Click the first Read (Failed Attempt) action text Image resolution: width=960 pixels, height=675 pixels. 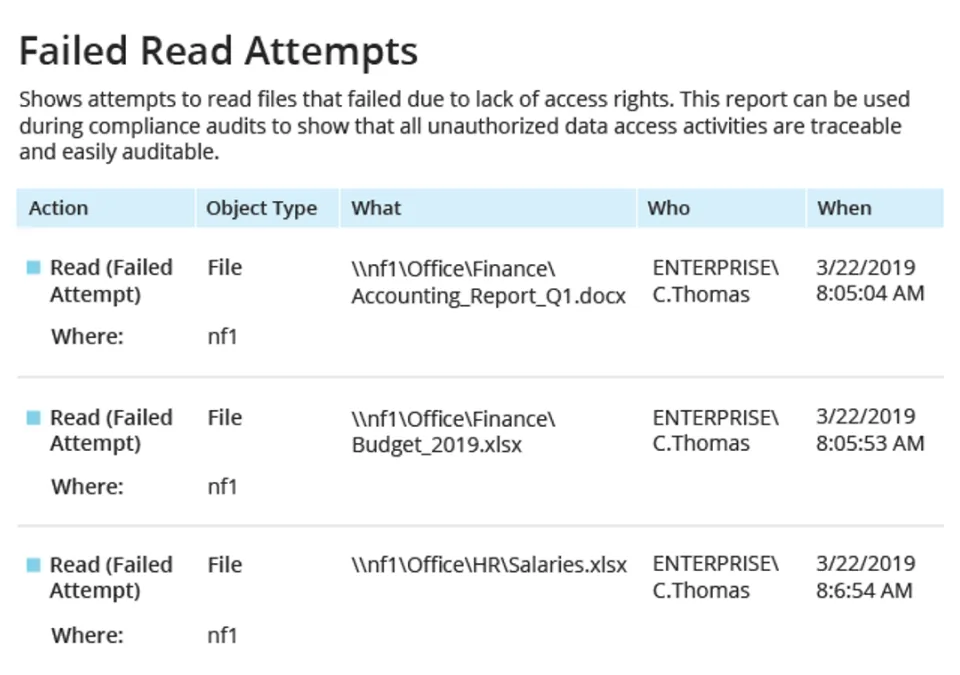(x=111, y=281)
